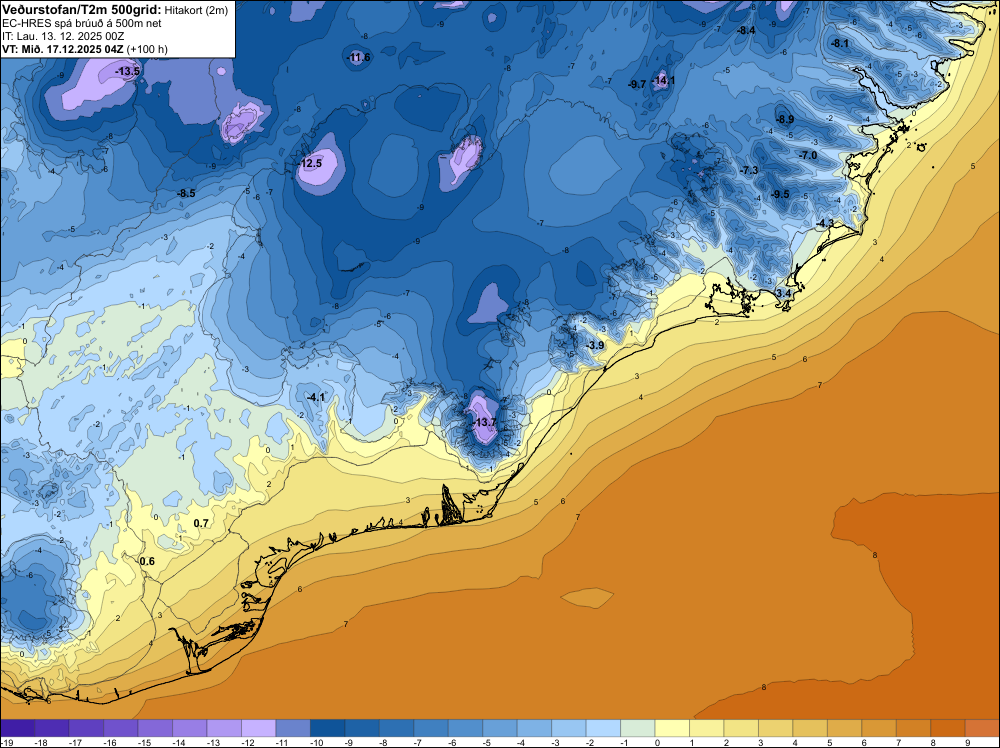Click the -8.5 temperature label
Viewport: 1000px width, 748px height.
click(x=186, y=193)
